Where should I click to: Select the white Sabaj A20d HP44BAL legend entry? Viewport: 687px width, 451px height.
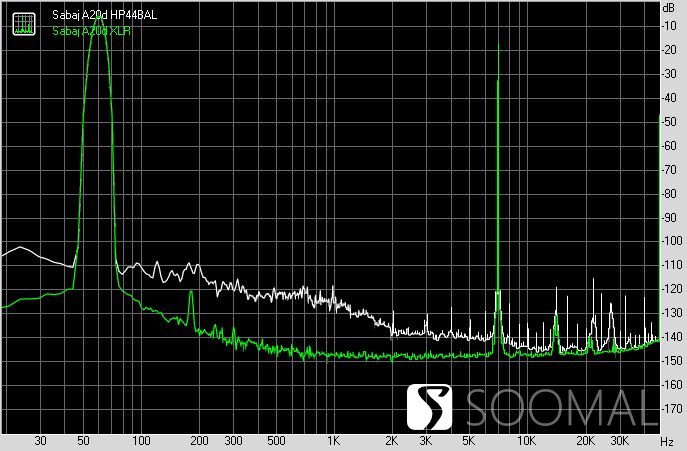pyautogui.click(x=104, y=15)
